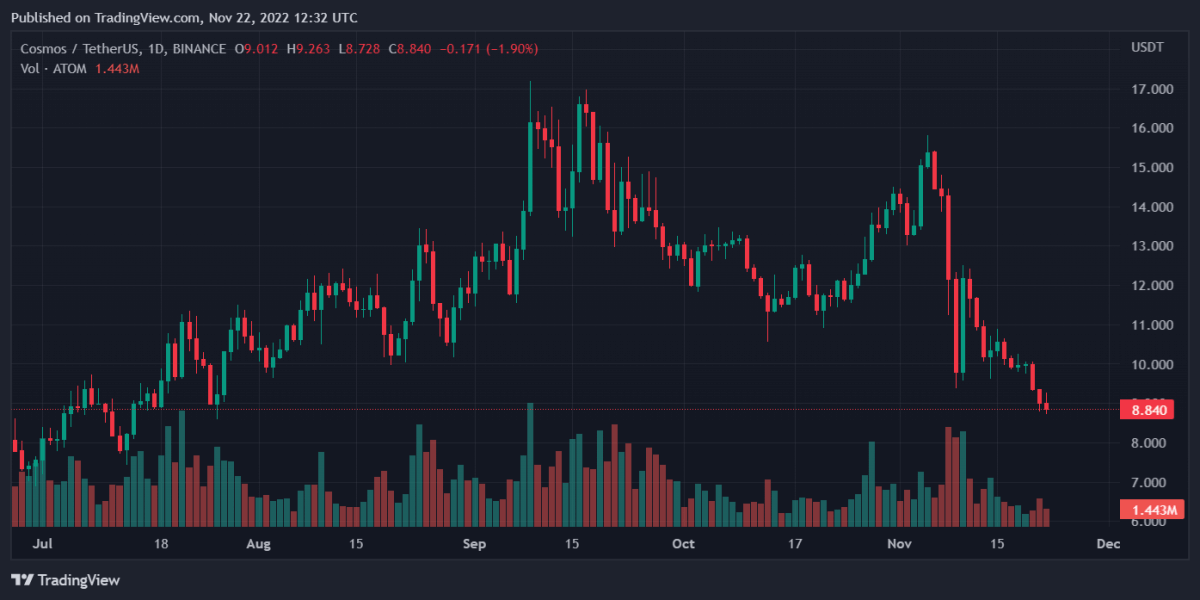Click the TradingView wordmark text
This screenshot has width=1200, height=600.
click(x=78, y=580)
